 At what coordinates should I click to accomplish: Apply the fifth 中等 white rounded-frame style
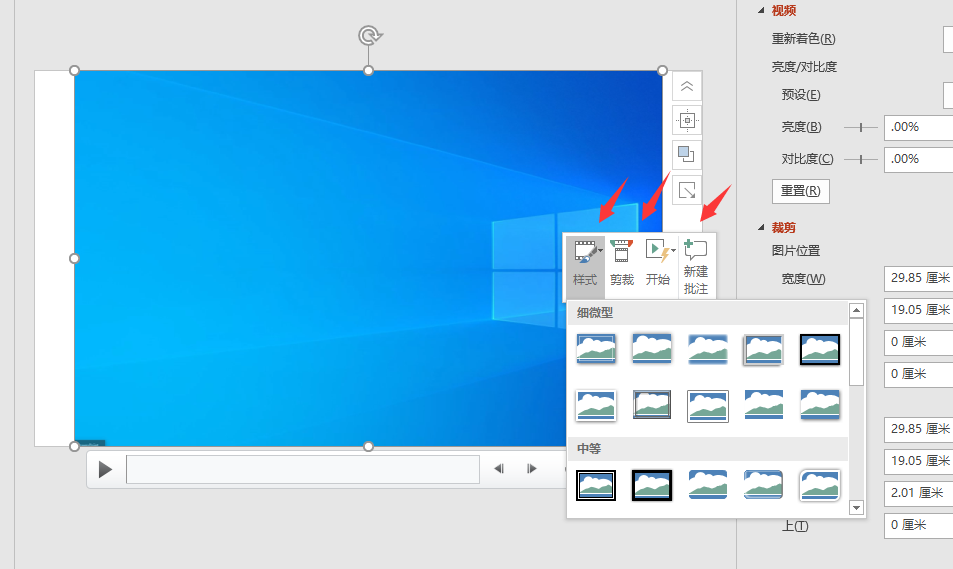[820, 485]
